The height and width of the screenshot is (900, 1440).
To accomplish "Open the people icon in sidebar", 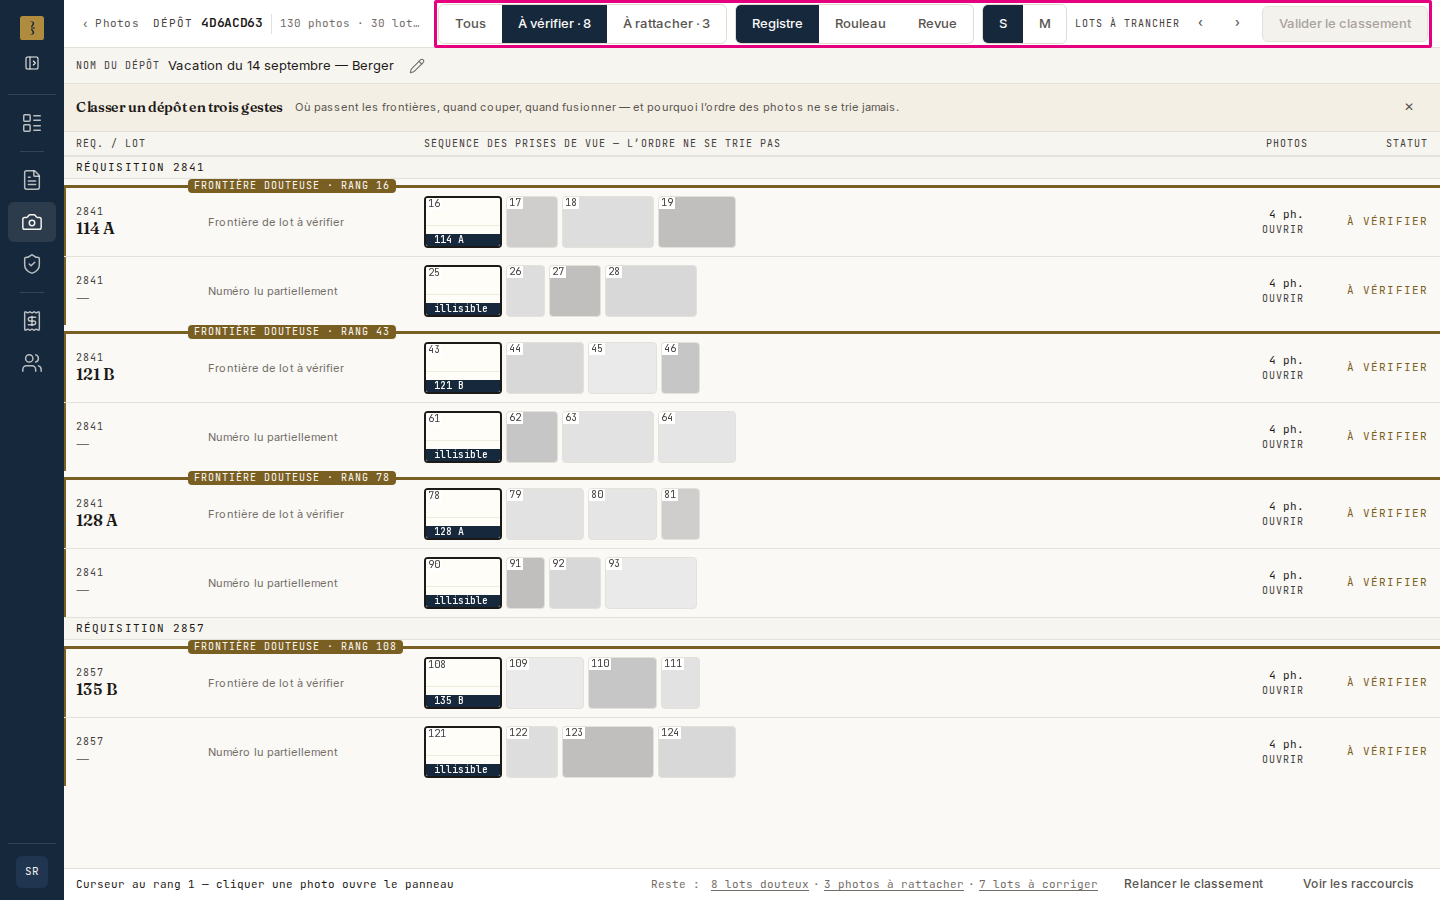I will click(32, 363).
